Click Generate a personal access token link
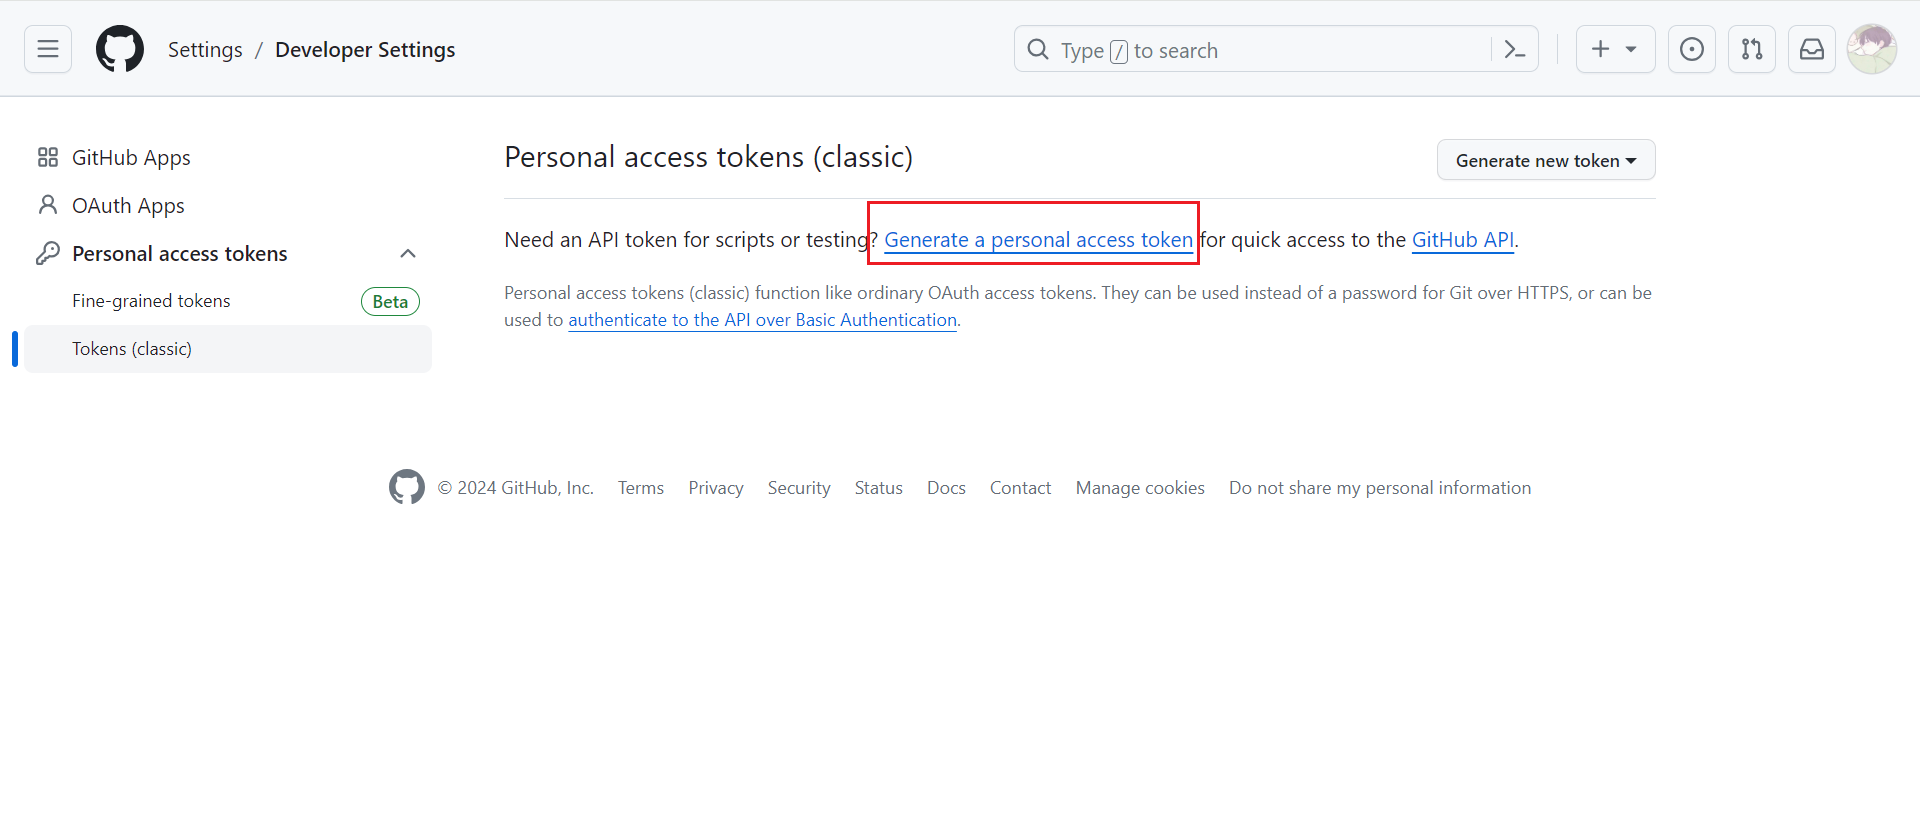 (x=1038, y=240)
